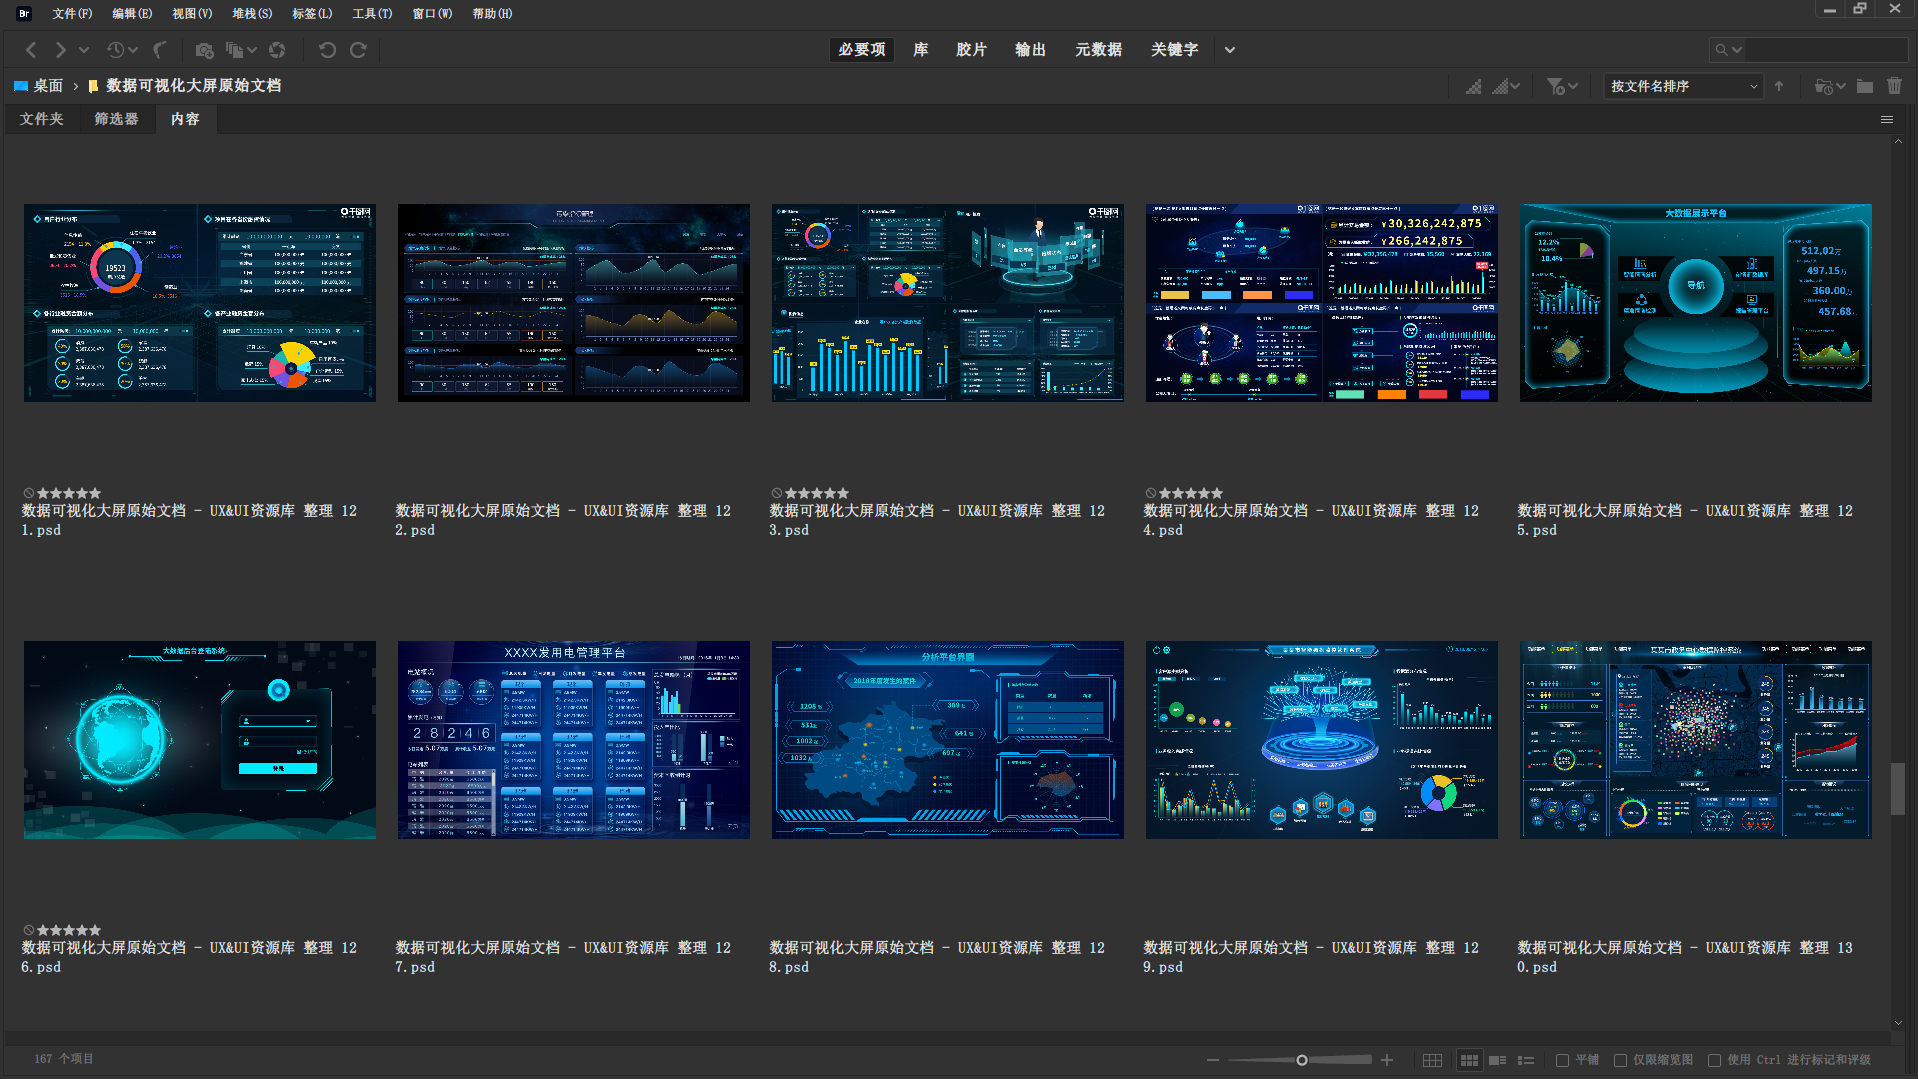
Task: Click the refine stacked-pages icon
Action: tap(235, 50)
